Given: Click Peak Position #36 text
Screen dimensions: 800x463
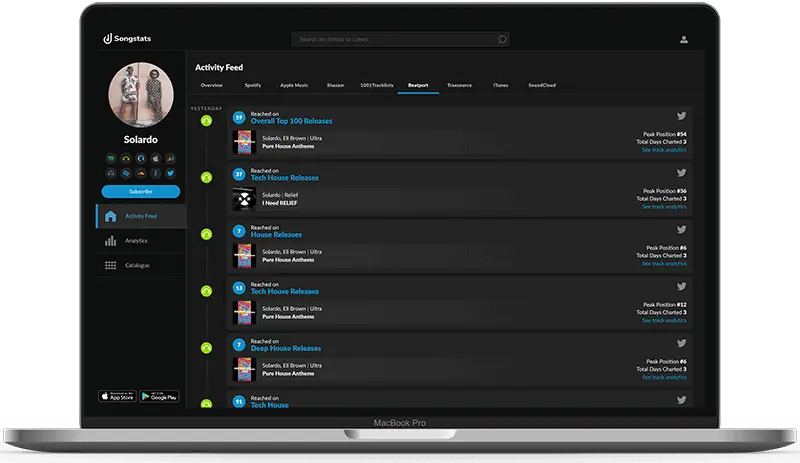Looking at the screenshot, I should coord(664,191).
